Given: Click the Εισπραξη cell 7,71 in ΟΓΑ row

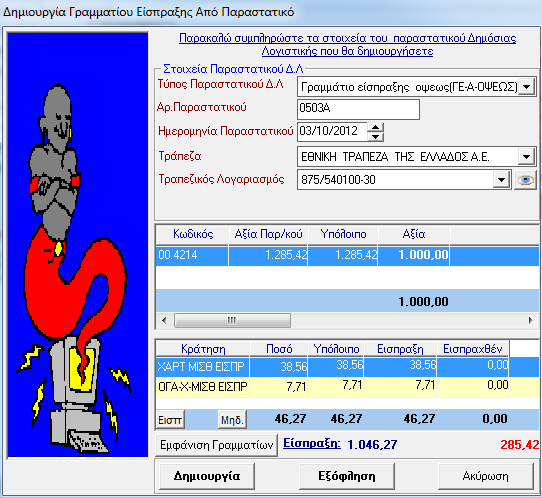Looking at the screenshot, I should coord(400,386).
